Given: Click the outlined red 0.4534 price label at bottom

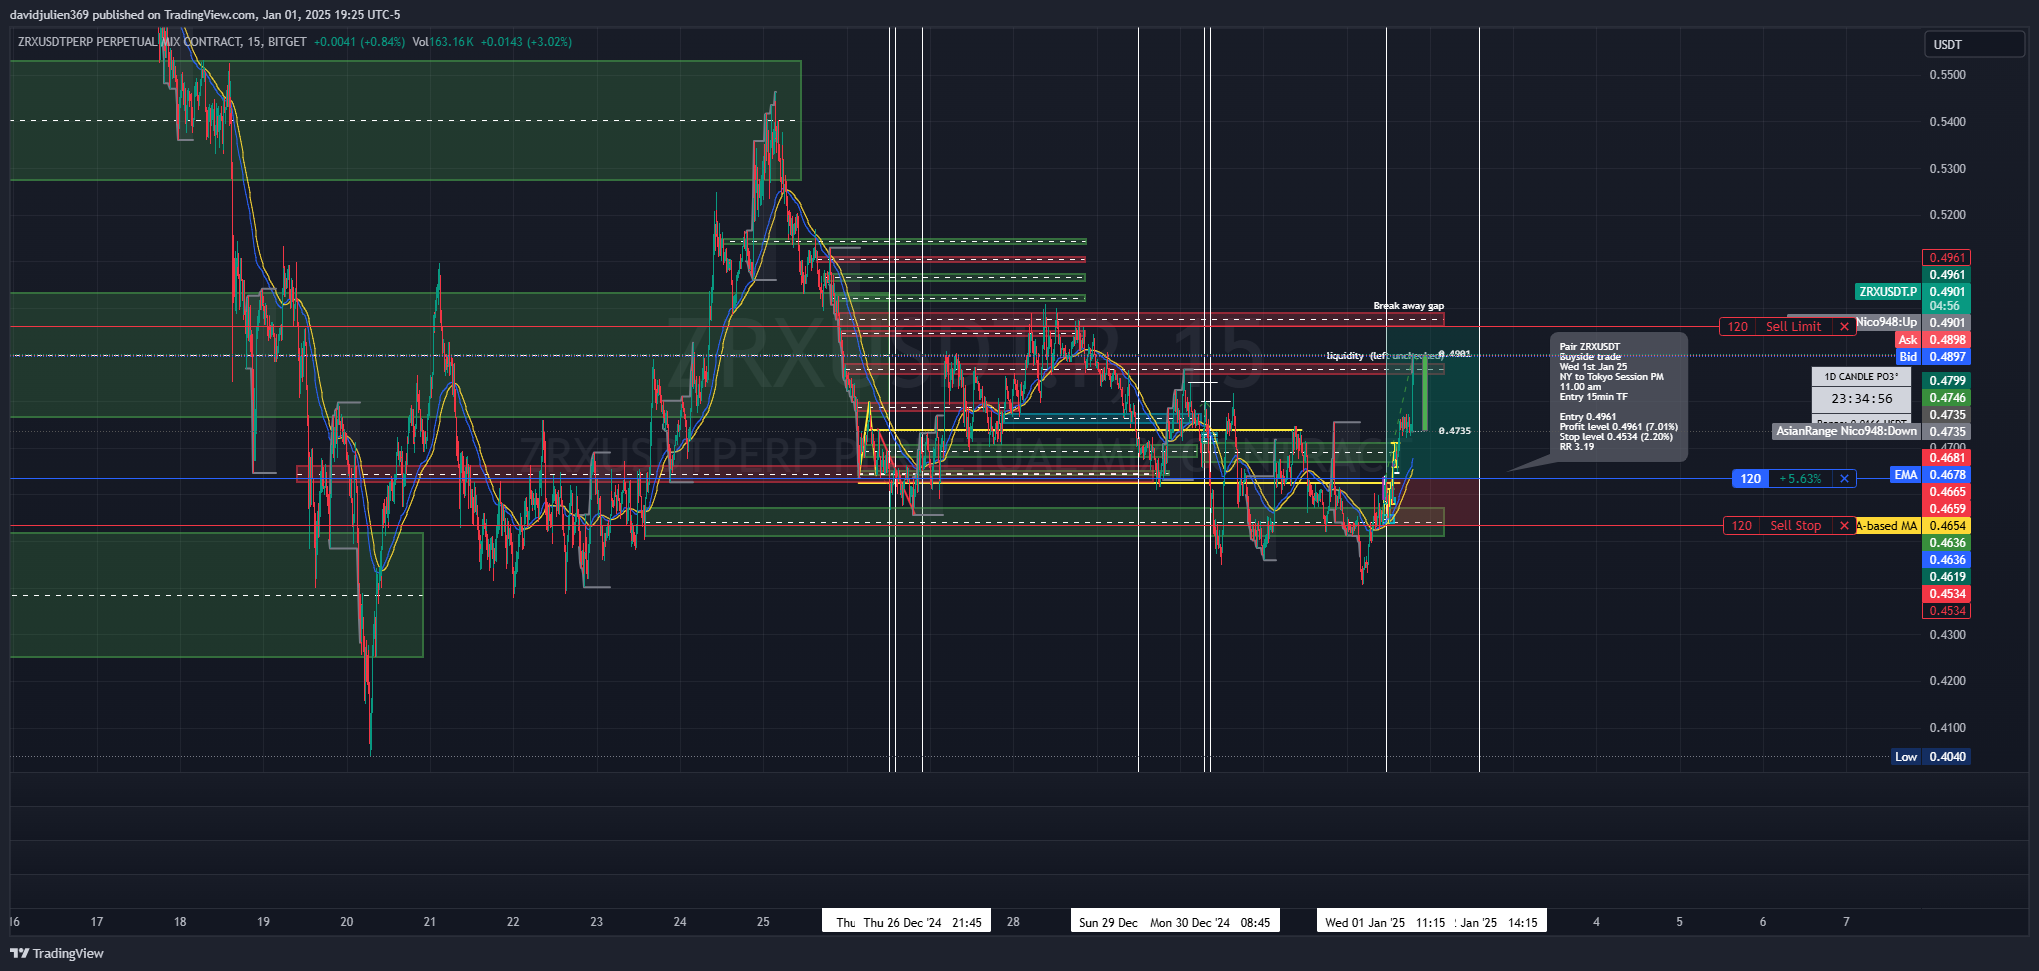Looking at the screenshot, I should tap(1946, 611).
